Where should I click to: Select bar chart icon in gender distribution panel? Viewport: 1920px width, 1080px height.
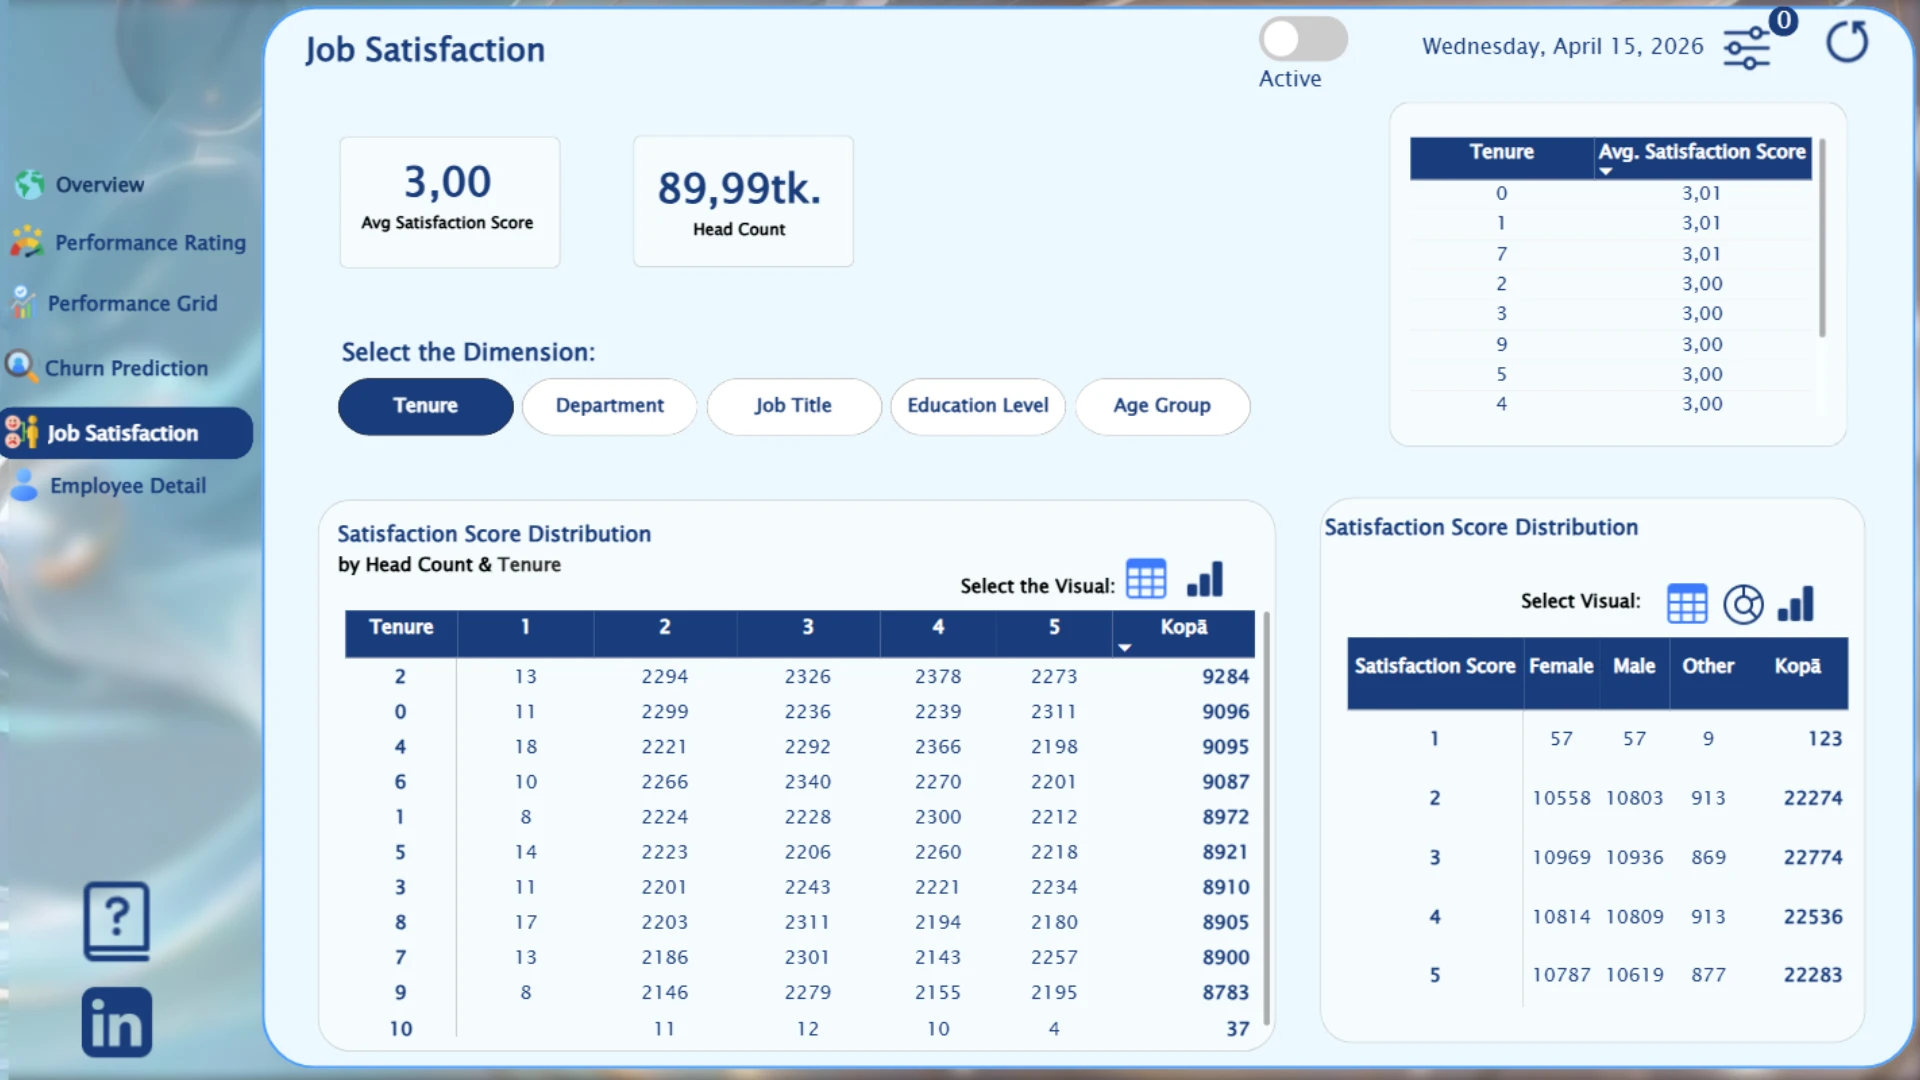pos(1796,604)
